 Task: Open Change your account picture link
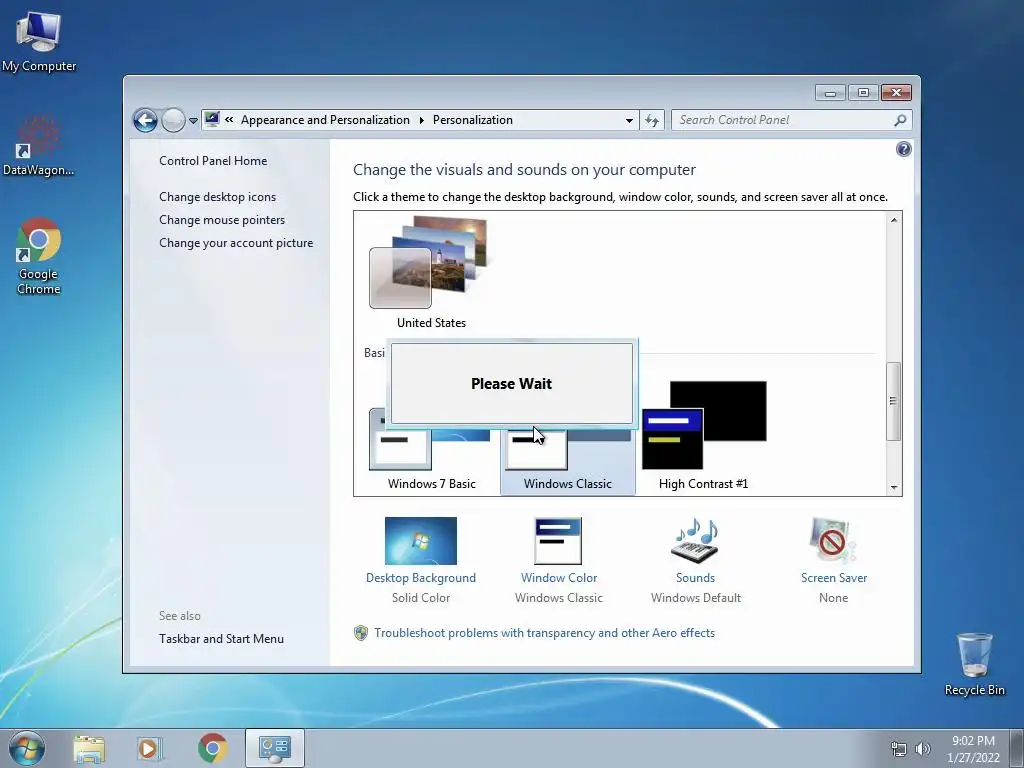pos(236,243)
